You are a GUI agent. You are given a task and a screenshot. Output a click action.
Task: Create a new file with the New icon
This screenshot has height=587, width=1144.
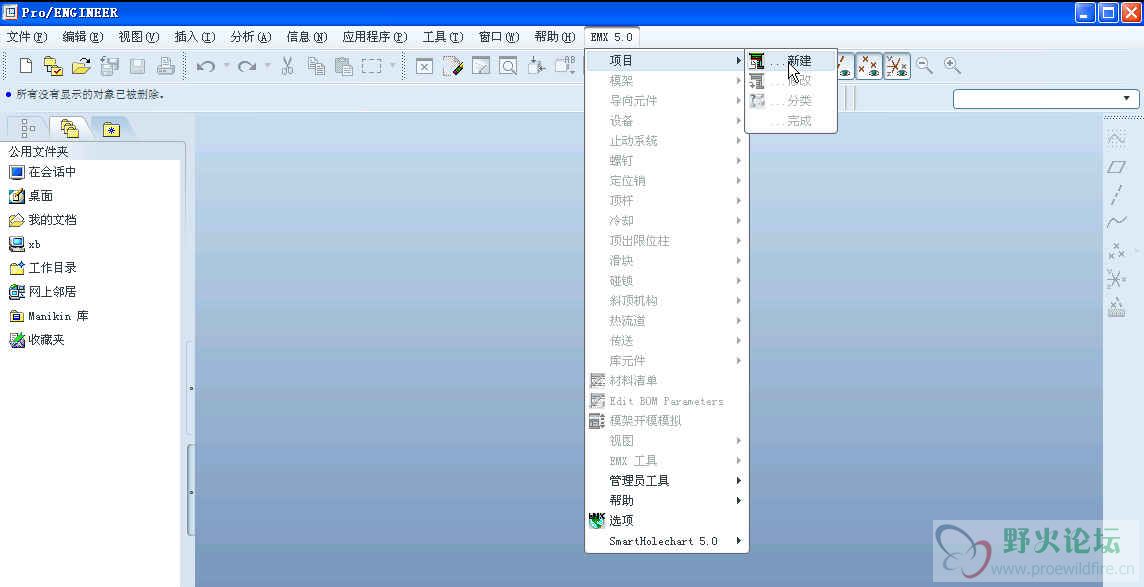click(26, 66)
